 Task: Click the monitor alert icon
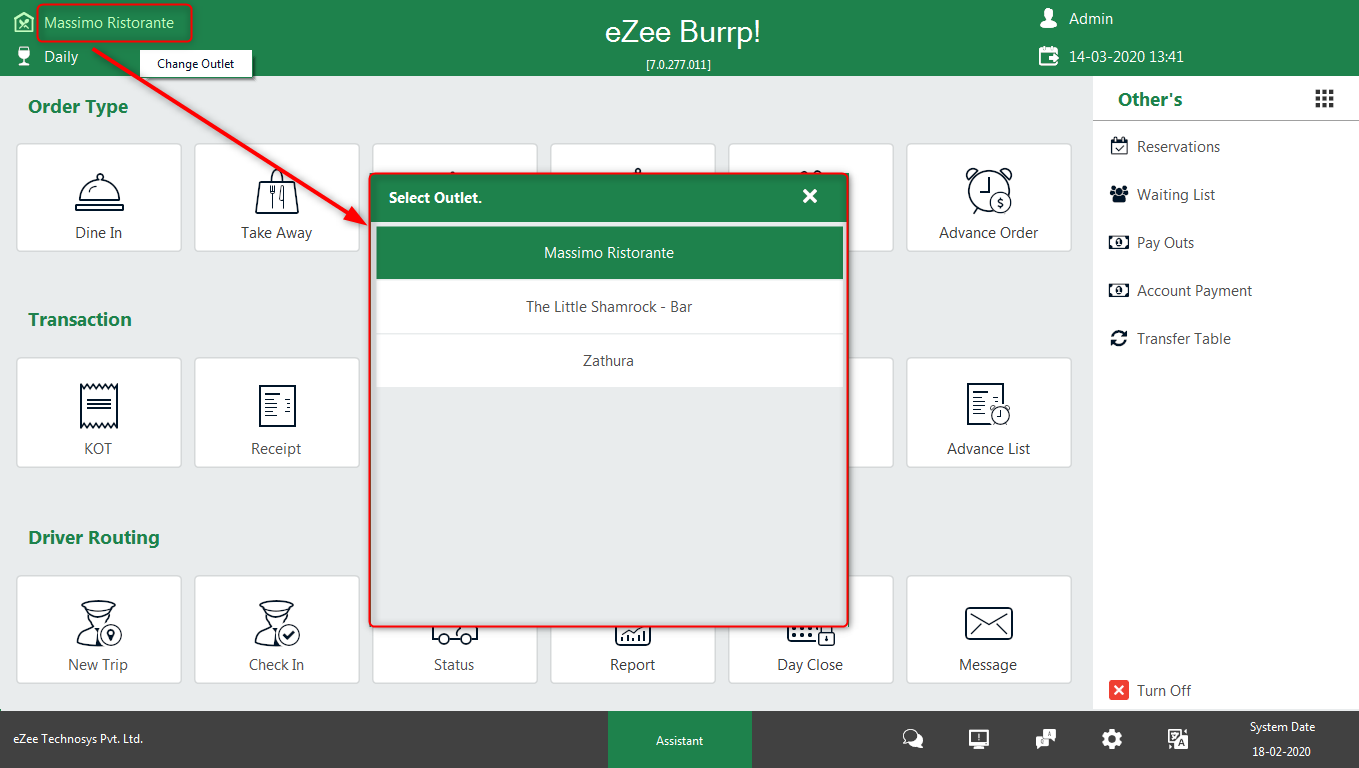[979, 739]
